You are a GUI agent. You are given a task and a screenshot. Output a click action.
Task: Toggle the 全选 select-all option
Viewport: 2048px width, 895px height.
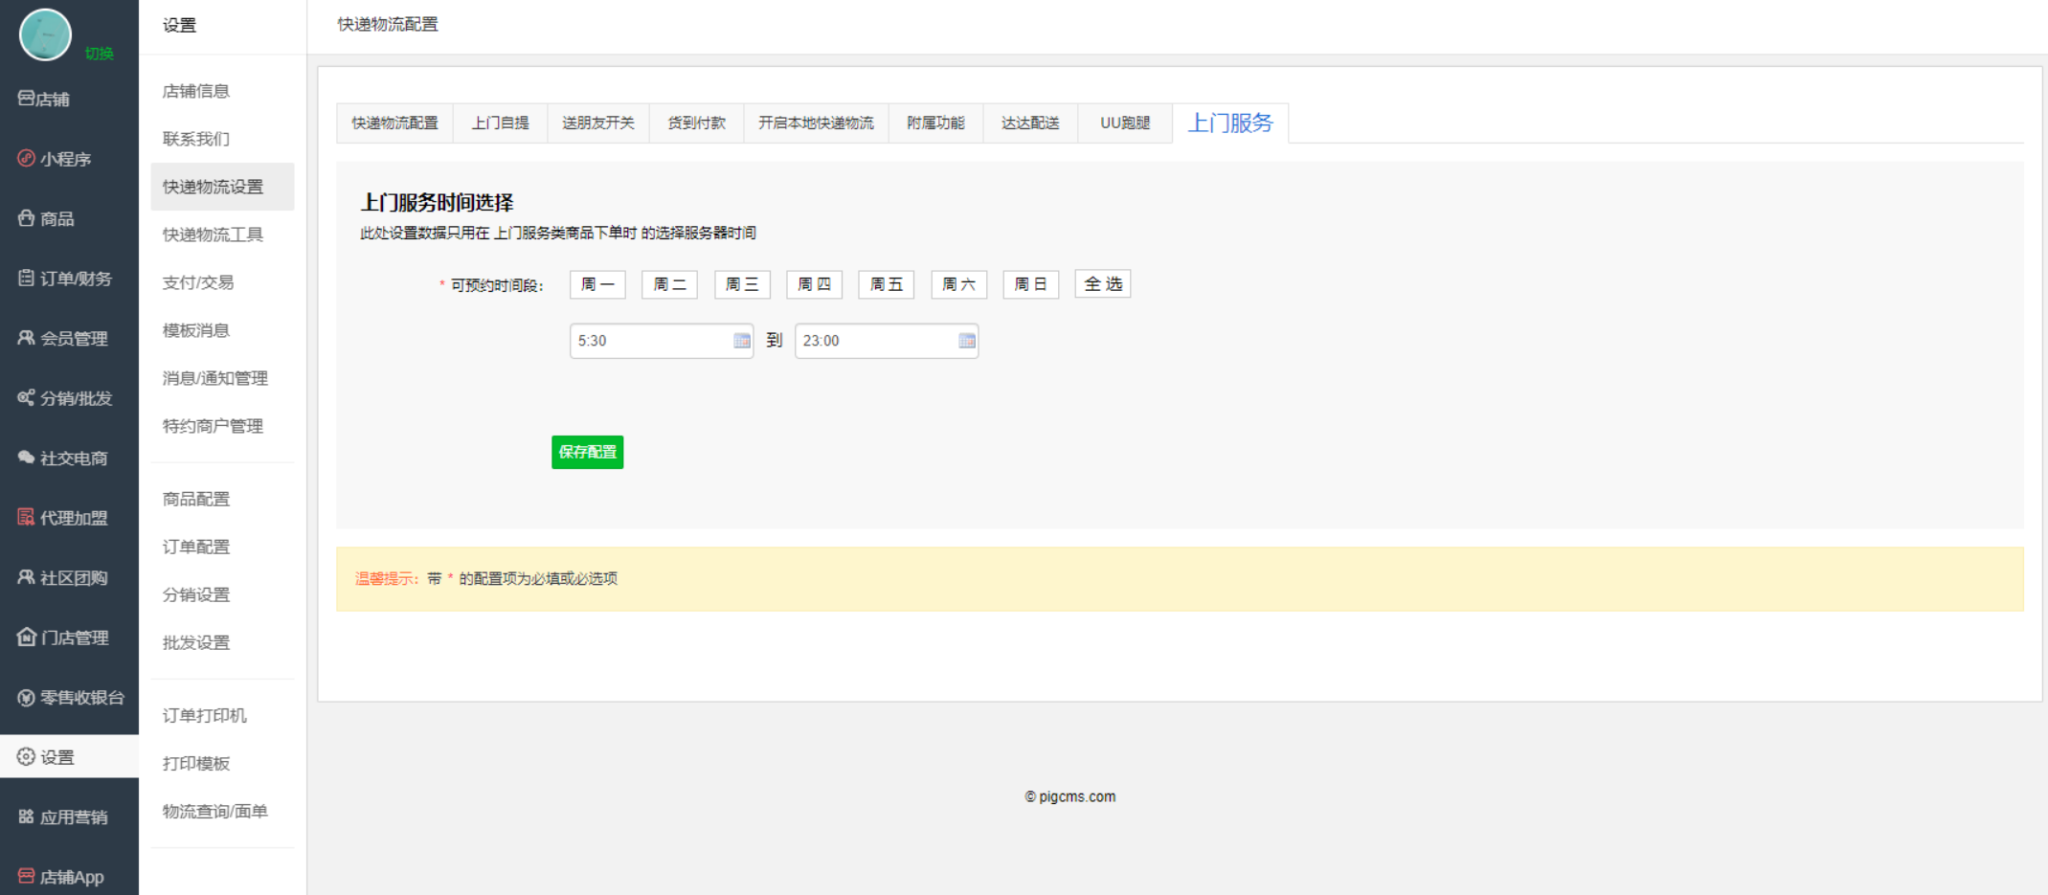pos(1103,284)
